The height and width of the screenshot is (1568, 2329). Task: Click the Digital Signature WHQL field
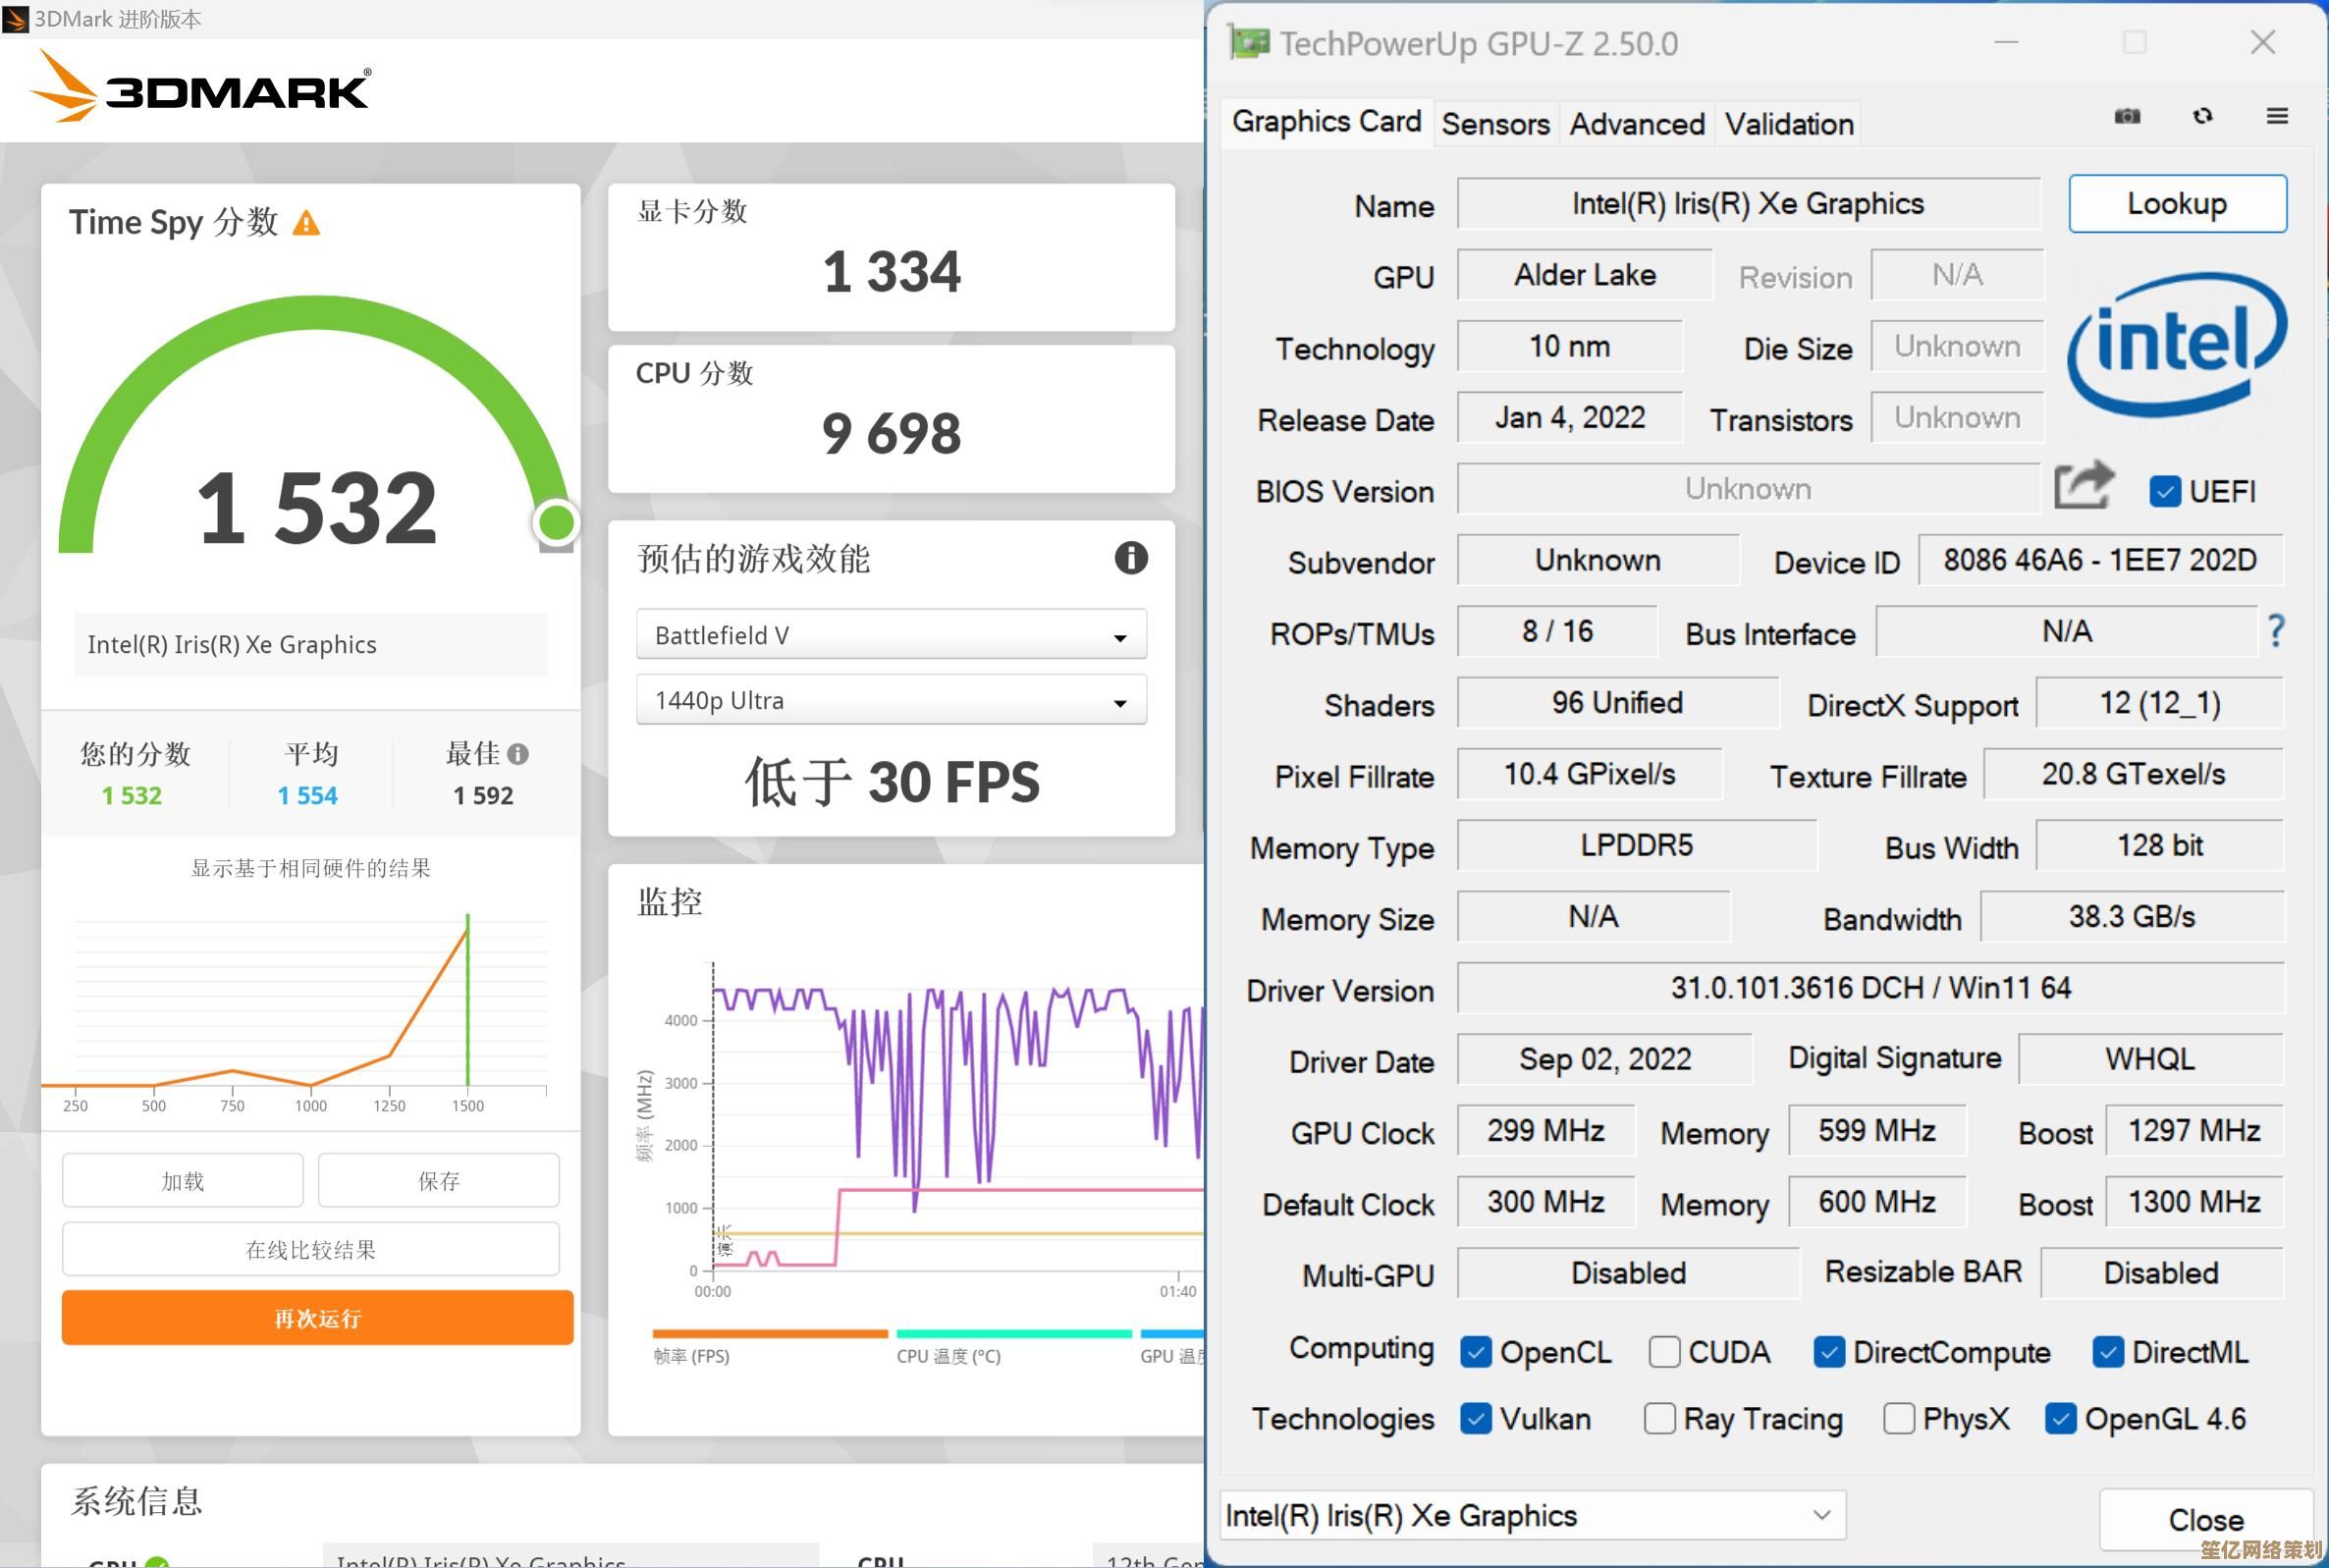tap(2151, 1059)
